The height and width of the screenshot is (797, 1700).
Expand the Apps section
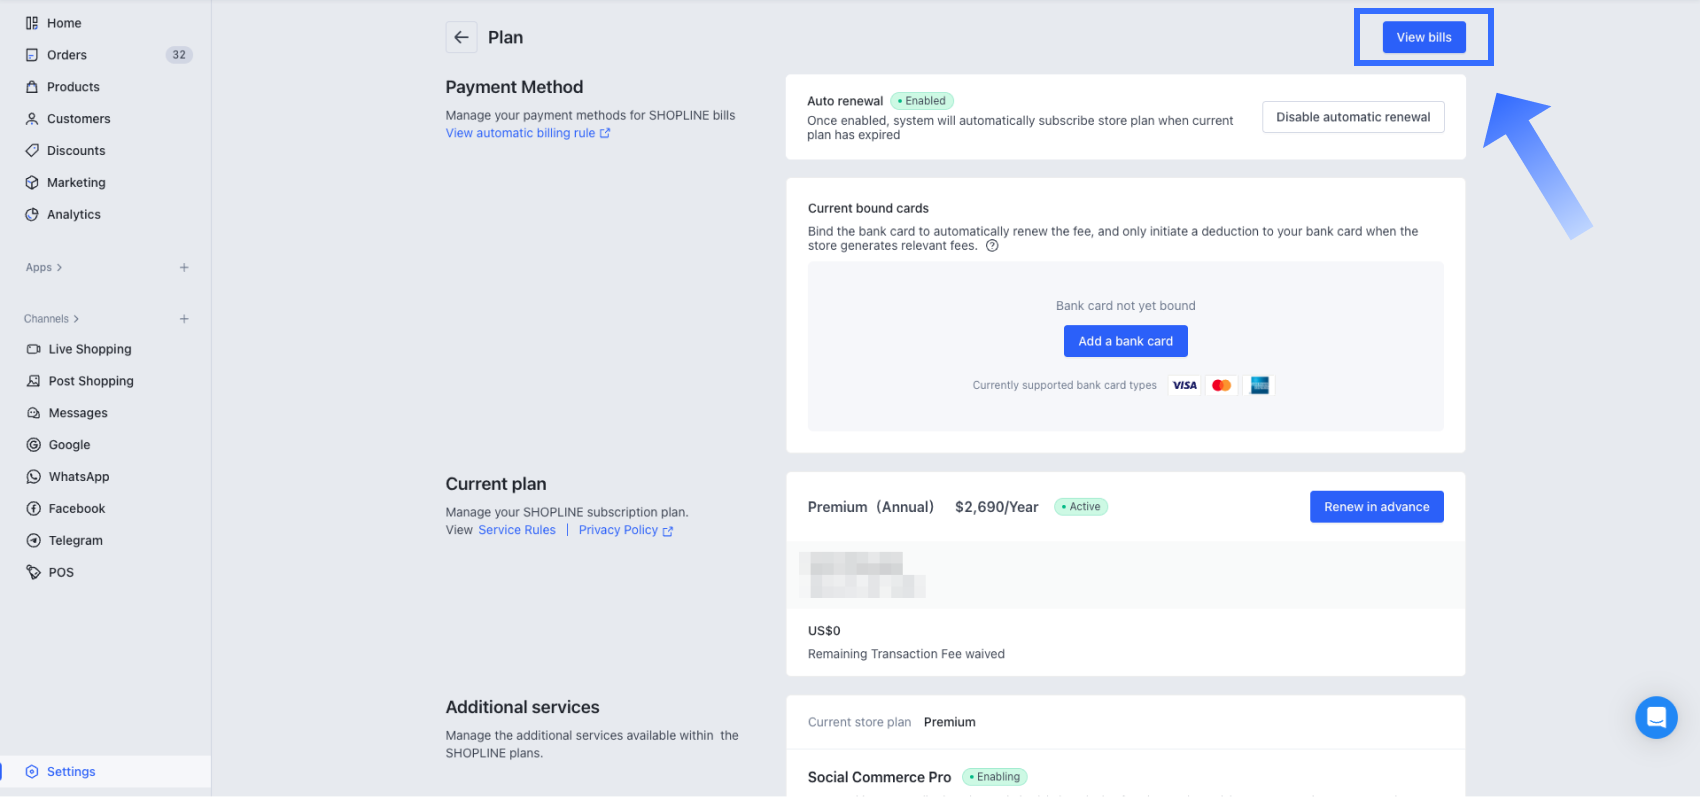(44, 268)
